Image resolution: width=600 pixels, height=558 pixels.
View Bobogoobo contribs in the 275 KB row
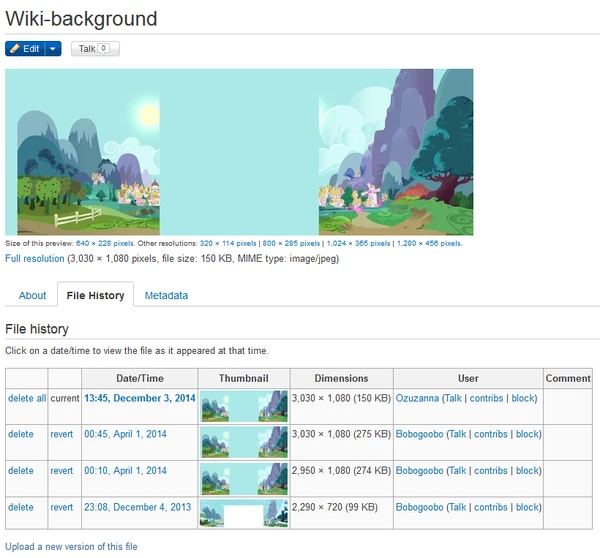click(x=491, y=434)
